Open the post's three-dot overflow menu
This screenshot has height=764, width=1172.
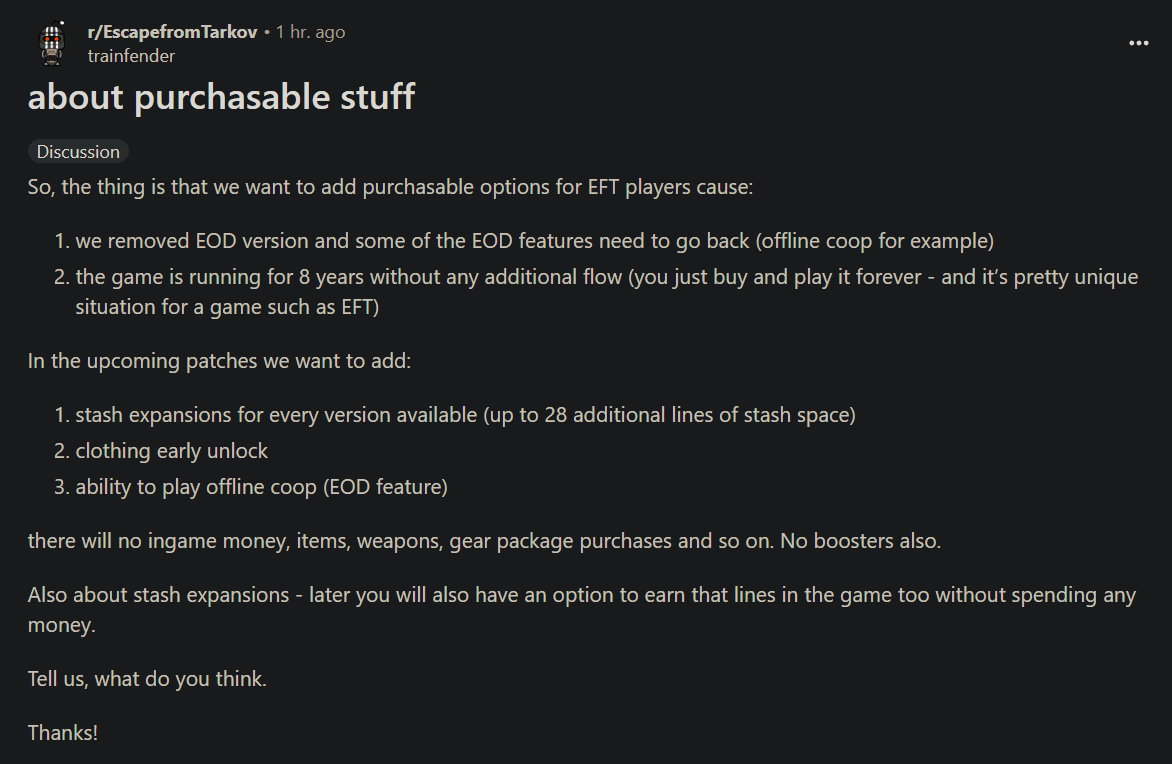(1138, 43)
